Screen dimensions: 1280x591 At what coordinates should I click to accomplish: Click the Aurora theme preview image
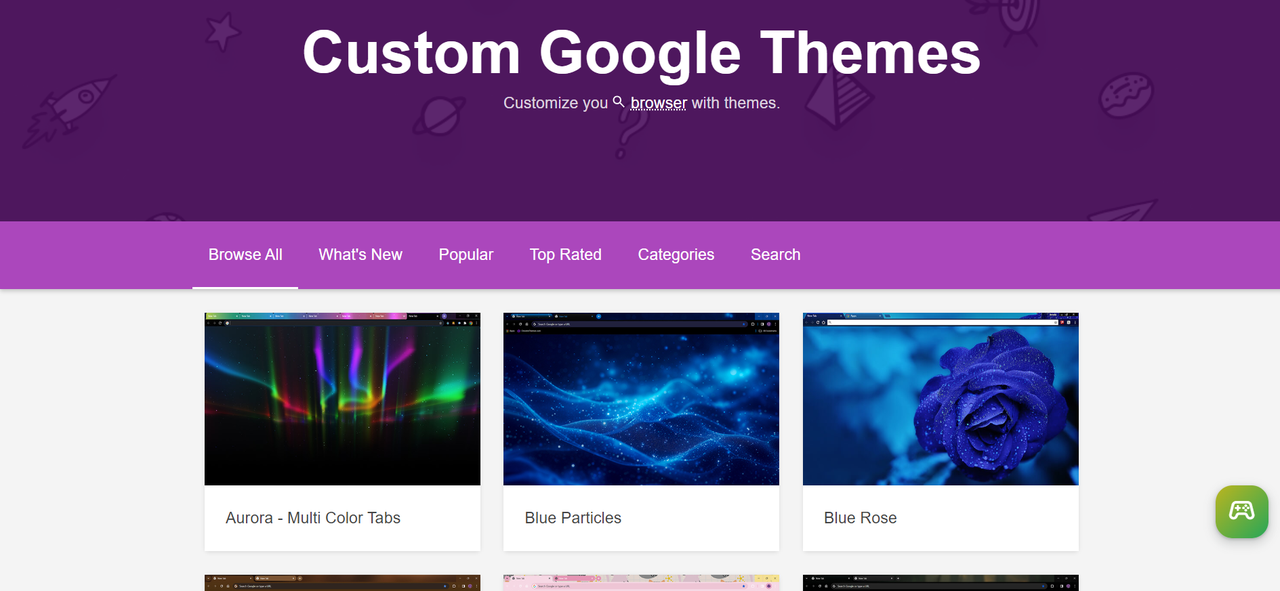342,399
